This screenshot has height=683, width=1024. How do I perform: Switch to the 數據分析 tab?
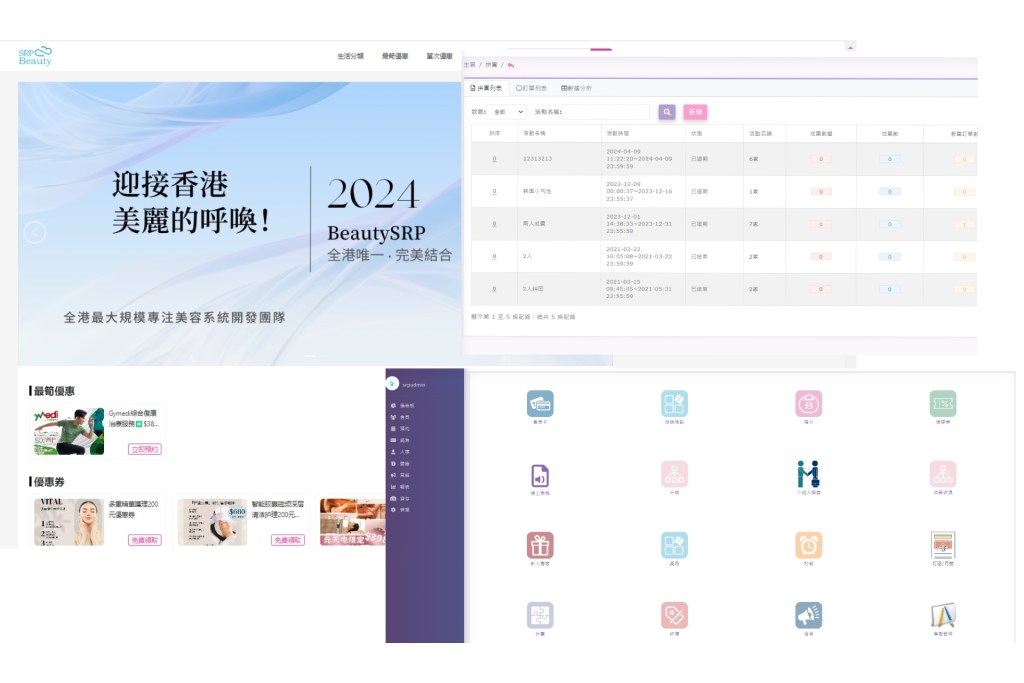tap(576, 89)
